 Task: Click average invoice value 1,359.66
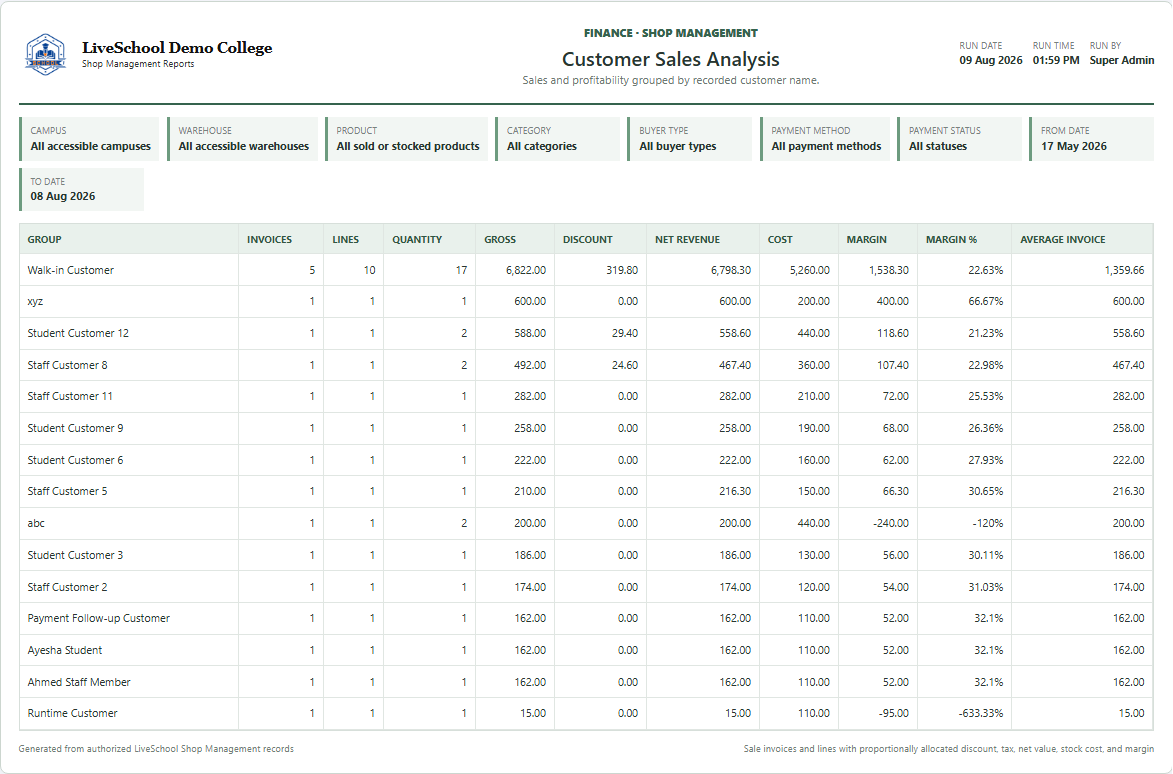[1124, 271]
